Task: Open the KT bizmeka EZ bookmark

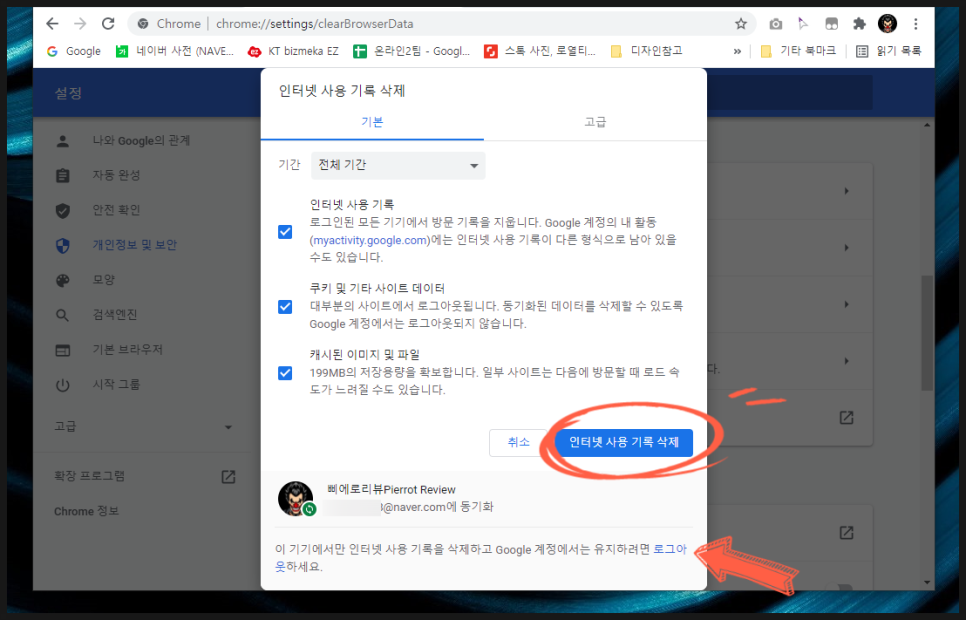Action: click(x=293, y=51)
